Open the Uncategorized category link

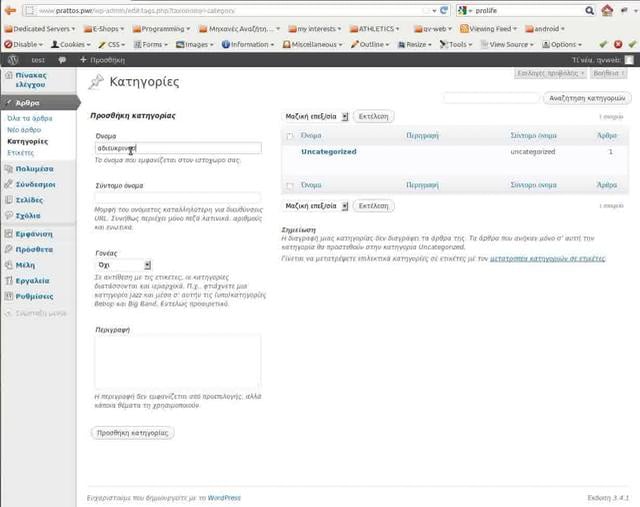pos(329,151)
